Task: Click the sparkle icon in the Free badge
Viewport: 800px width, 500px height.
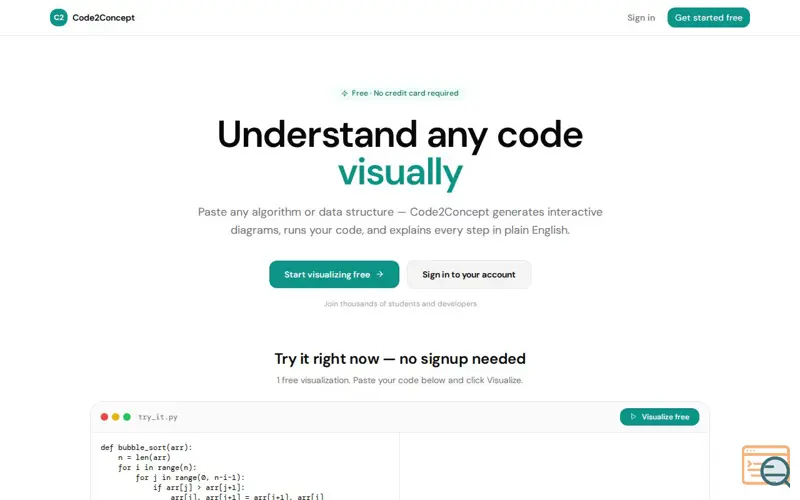Action: pos(344,93)
